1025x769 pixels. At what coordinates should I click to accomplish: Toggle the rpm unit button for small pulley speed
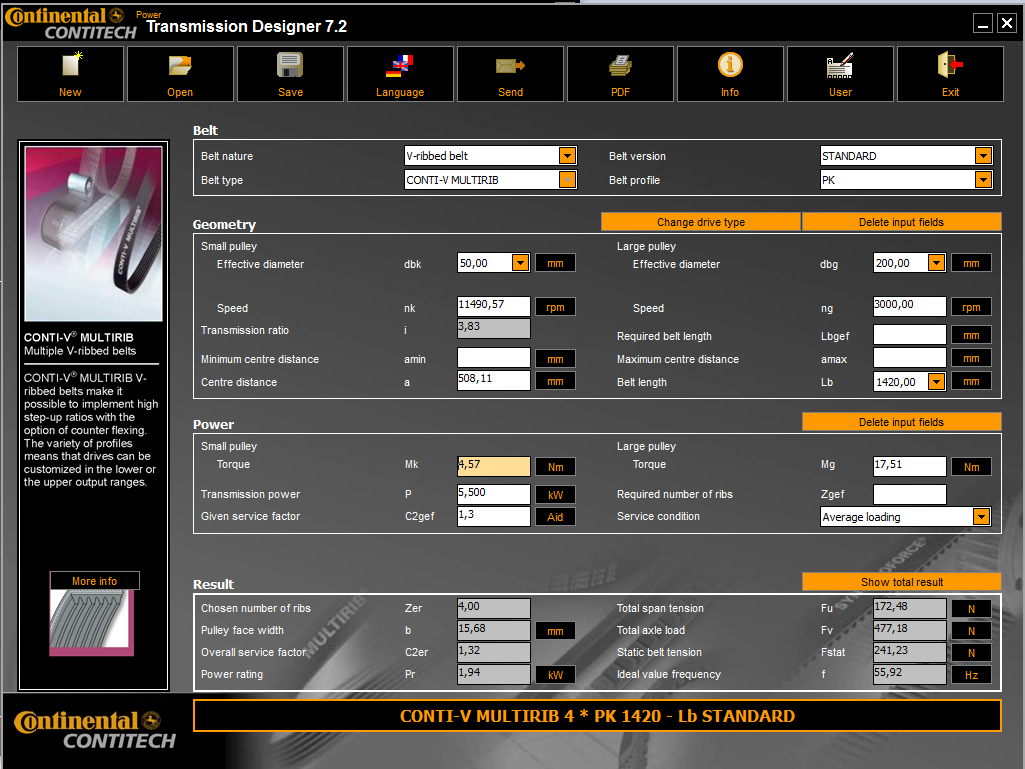(x=555, y=307)
